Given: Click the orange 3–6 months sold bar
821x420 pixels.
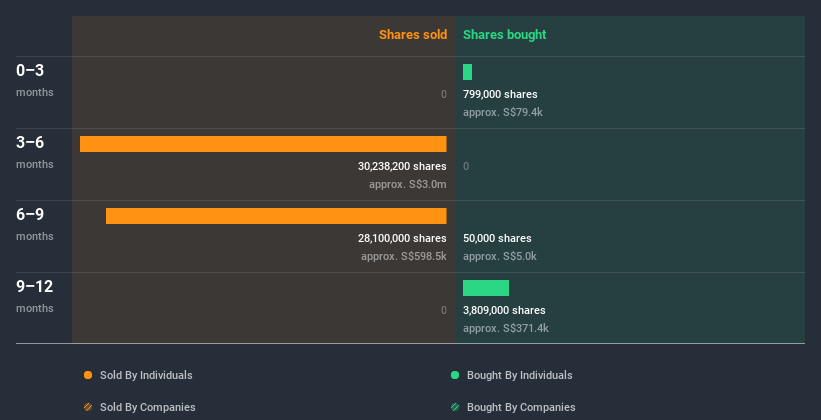Looking at the screenshot, I should tap(263, 144).
